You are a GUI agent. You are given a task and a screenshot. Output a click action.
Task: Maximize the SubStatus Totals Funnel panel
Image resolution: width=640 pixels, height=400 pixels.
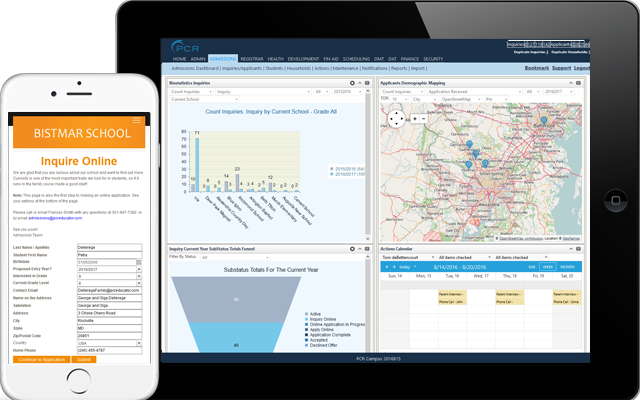pyautogui.click(x=367, y=249)
